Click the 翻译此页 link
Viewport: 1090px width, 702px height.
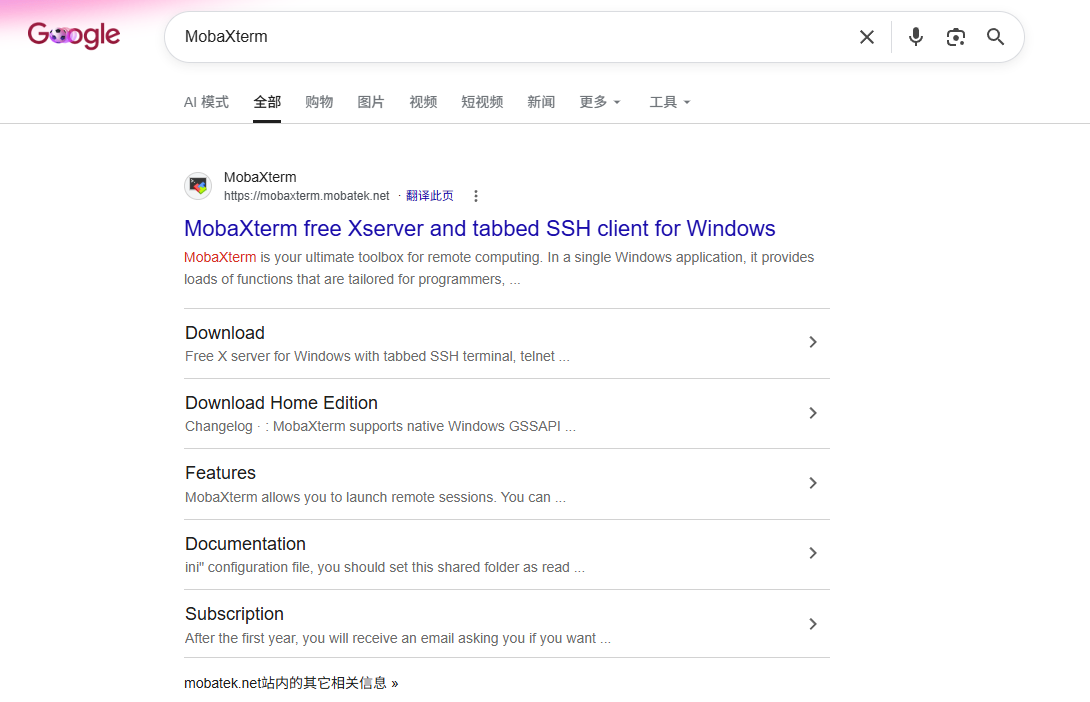pyautogui.click(x=430, y=196)
